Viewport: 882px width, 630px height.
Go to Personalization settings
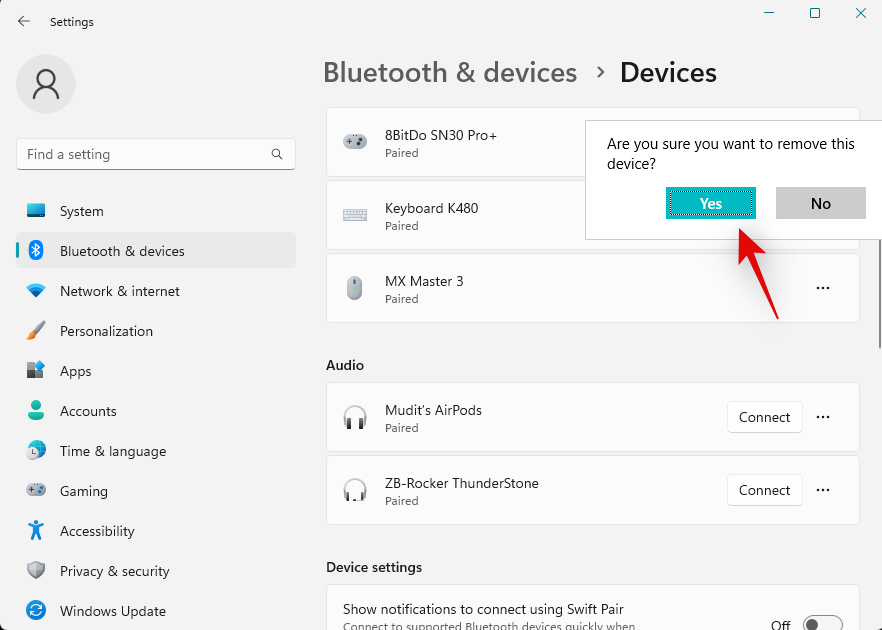coord(106,331)
